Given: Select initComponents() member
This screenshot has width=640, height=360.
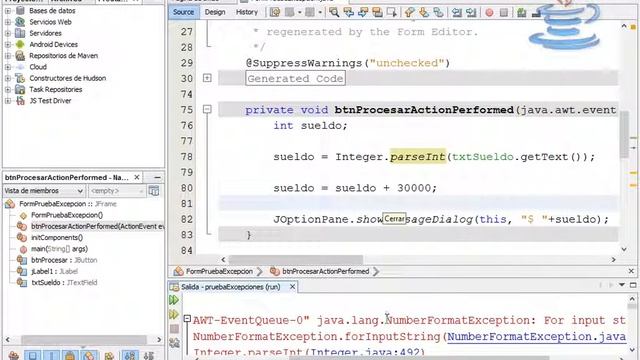Looking at the screenshot, I should point(57,238).
